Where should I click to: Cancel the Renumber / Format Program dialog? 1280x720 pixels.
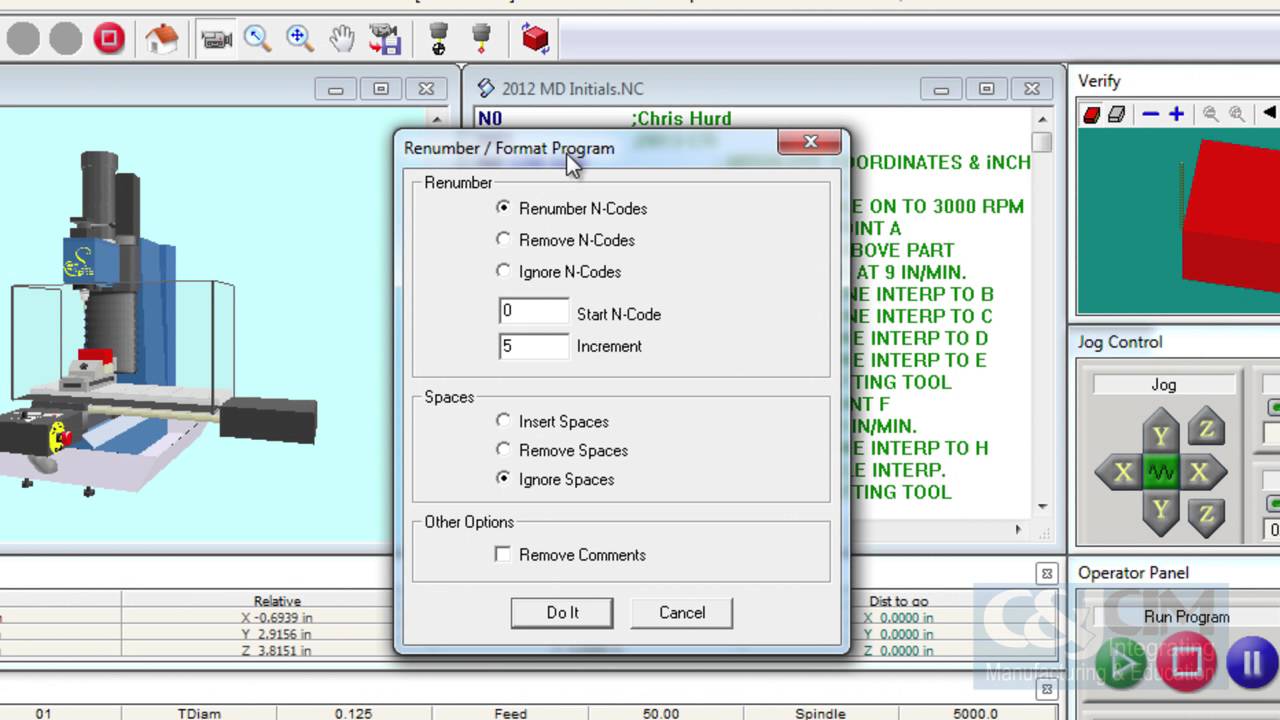tap(682, 613)
